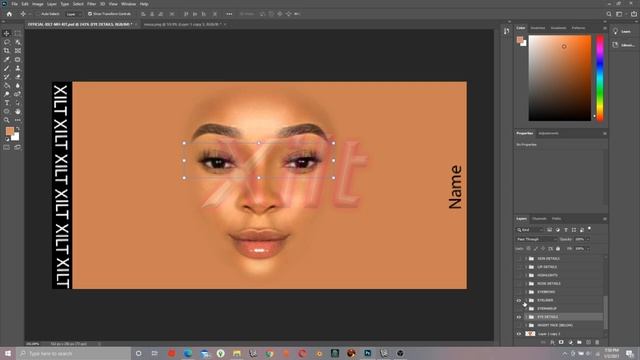Click Create new group folder icon
Image resolution: width=640 pixels, height=360 pixels.
pos(579,342)
